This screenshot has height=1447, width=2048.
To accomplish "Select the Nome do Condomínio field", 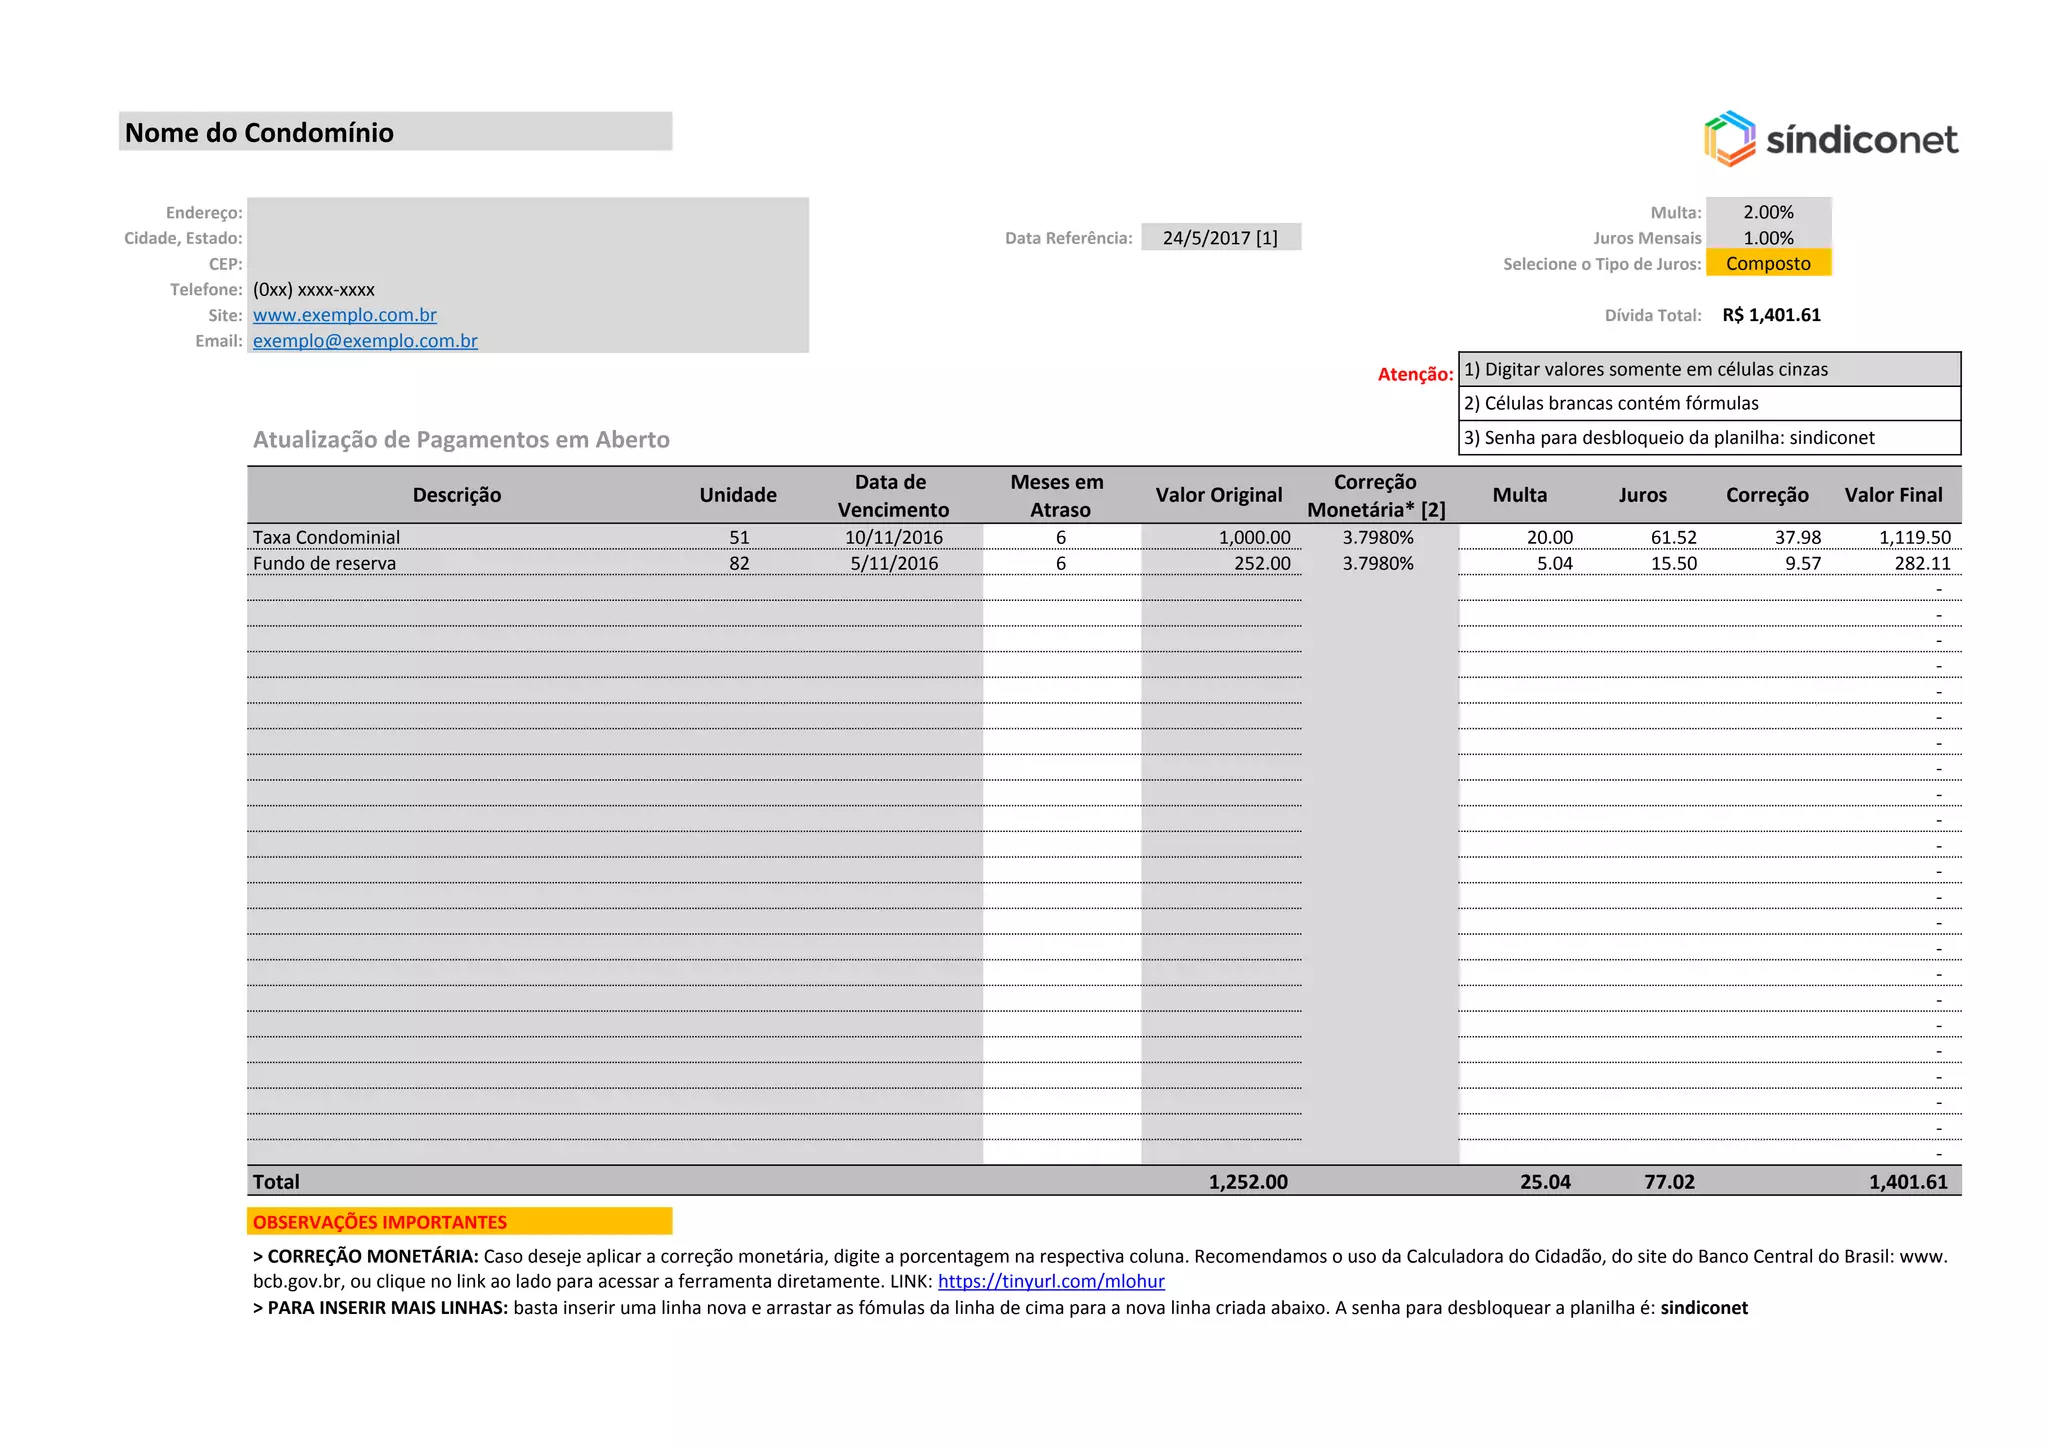I will [x=395, y=132].
